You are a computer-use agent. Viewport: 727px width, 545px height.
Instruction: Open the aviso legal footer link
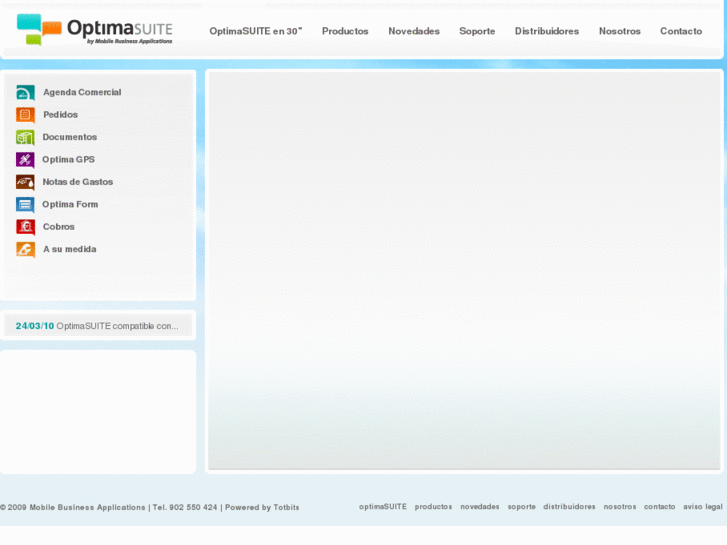pyautogui.click(x=702, y=507)
